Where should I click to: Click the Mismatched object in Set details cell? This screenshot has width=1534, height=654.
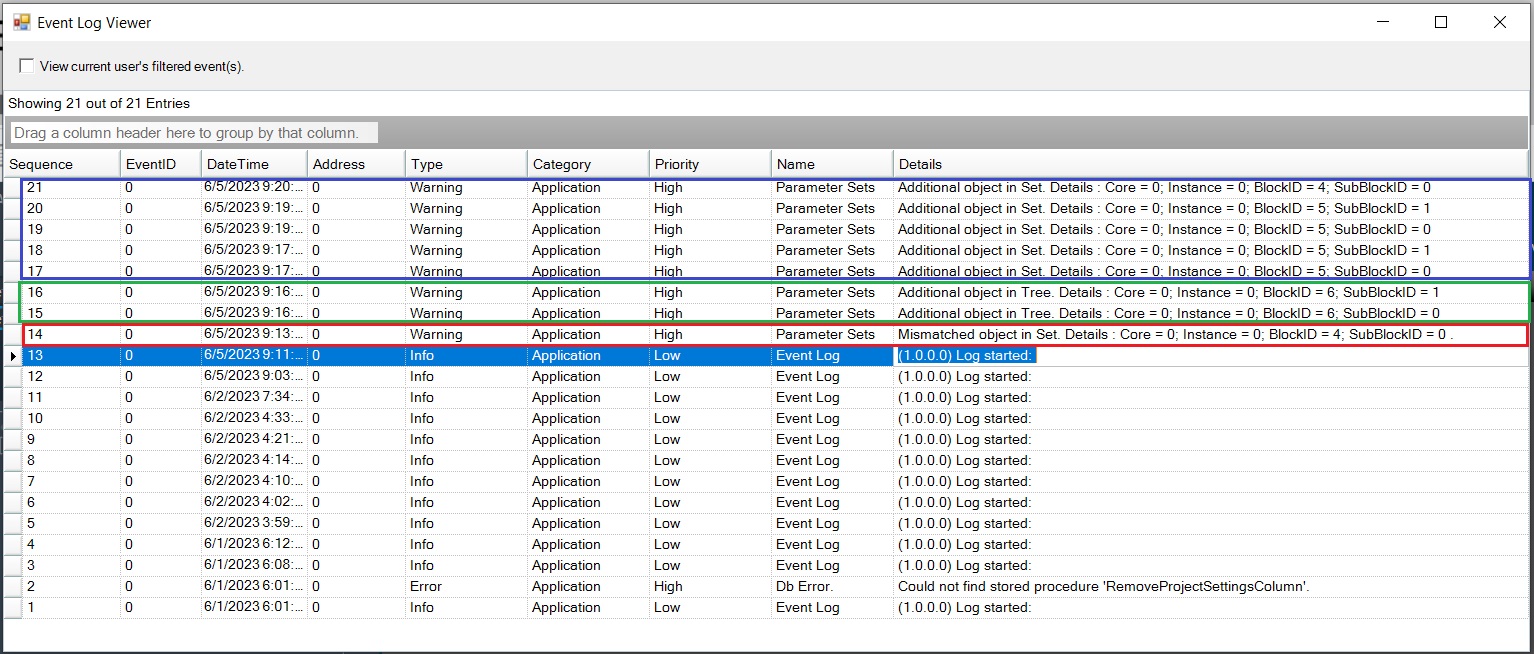[x=1210, y=334]
